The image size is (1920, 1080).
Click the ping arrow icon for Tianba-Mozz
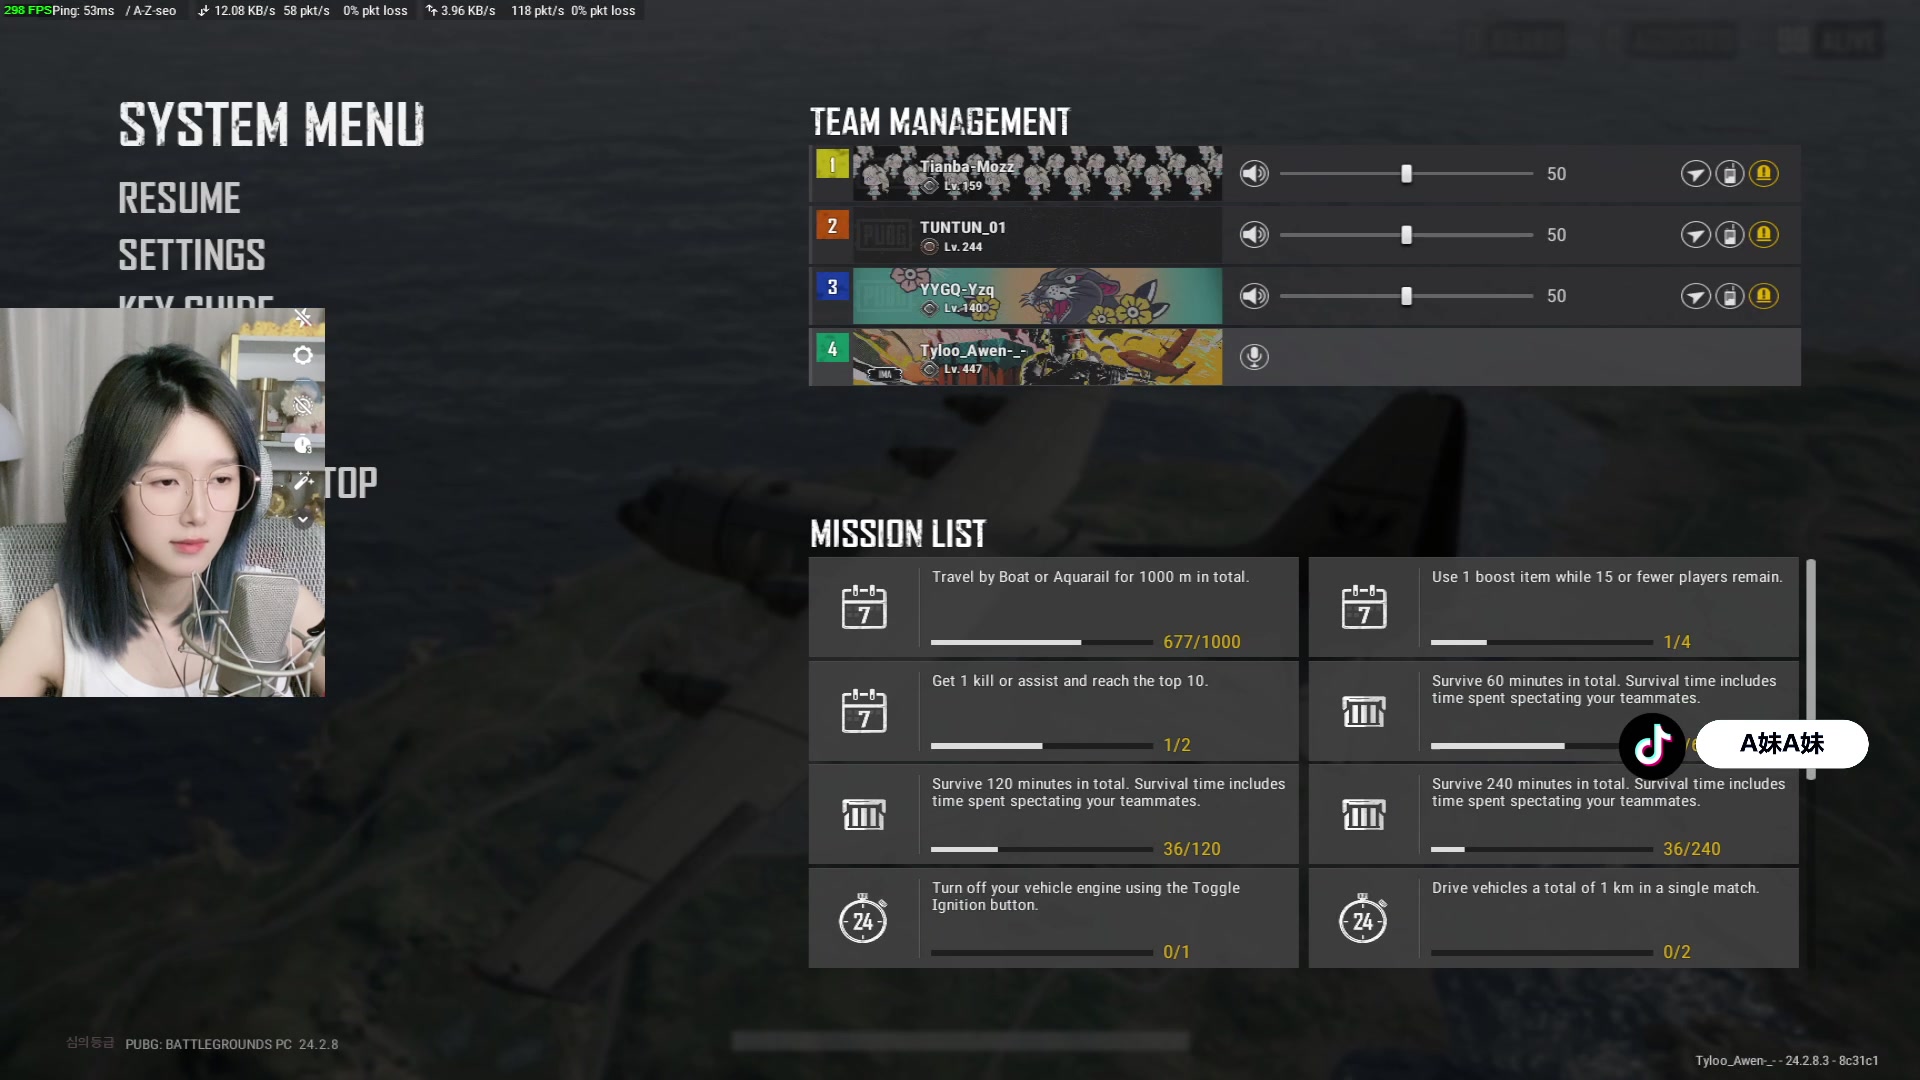[1695, 174]
